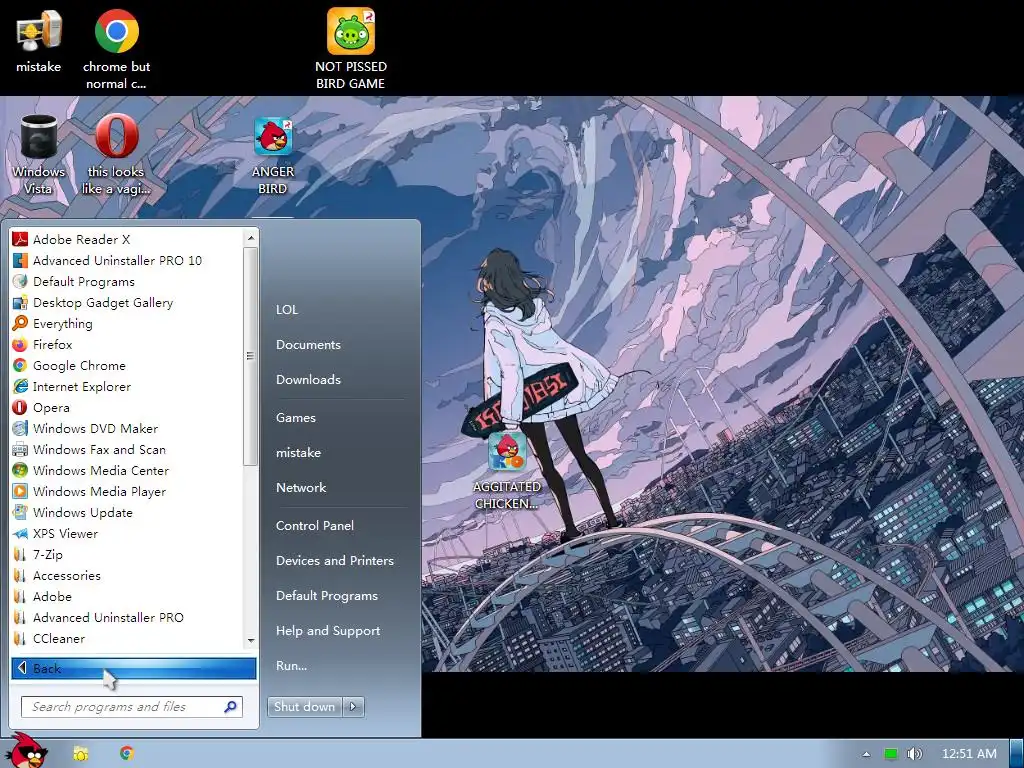This screenshot has width=1024, height=768.
Task: Open Devices and Printers
Action: coord(335,560)
